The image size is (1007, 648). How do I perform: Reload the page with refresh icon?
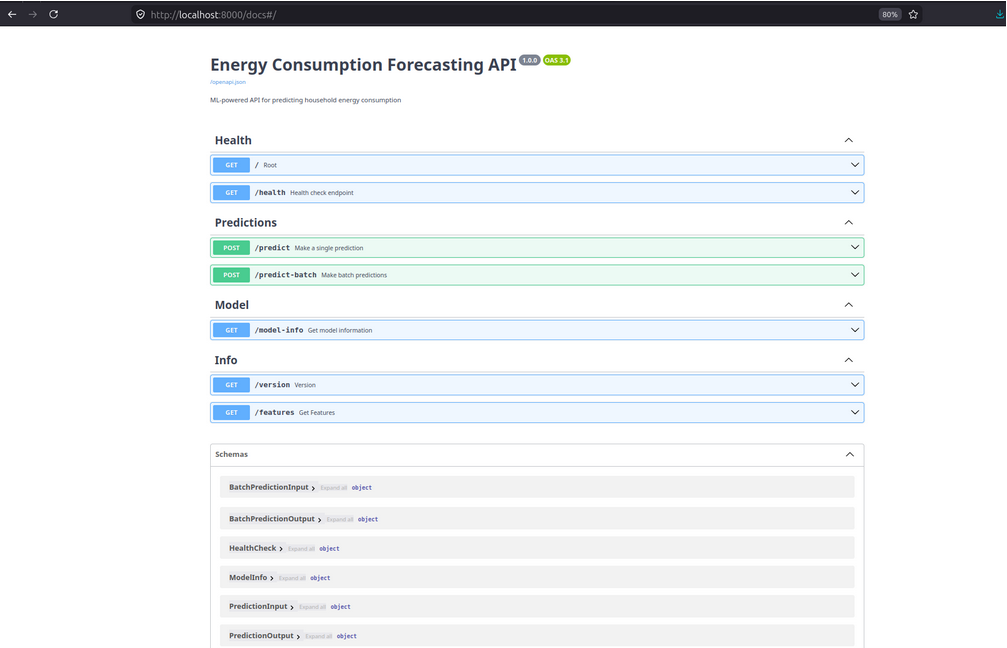pyautogui.click(x=54, y=14)
